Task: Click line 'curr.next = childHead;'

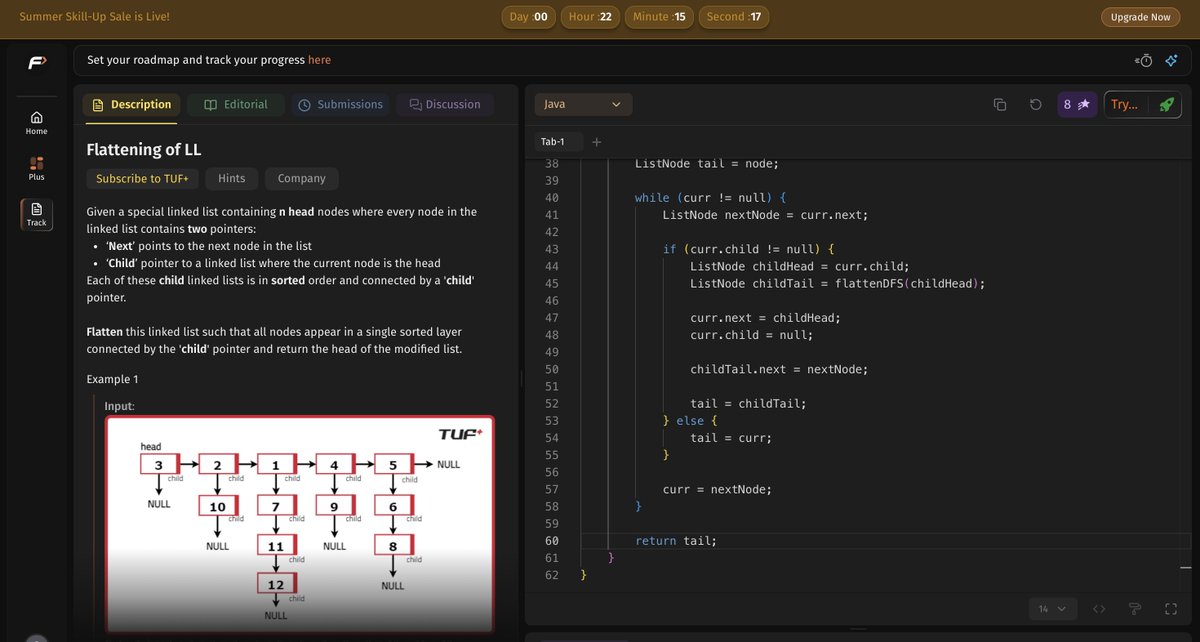Action: 765,318
